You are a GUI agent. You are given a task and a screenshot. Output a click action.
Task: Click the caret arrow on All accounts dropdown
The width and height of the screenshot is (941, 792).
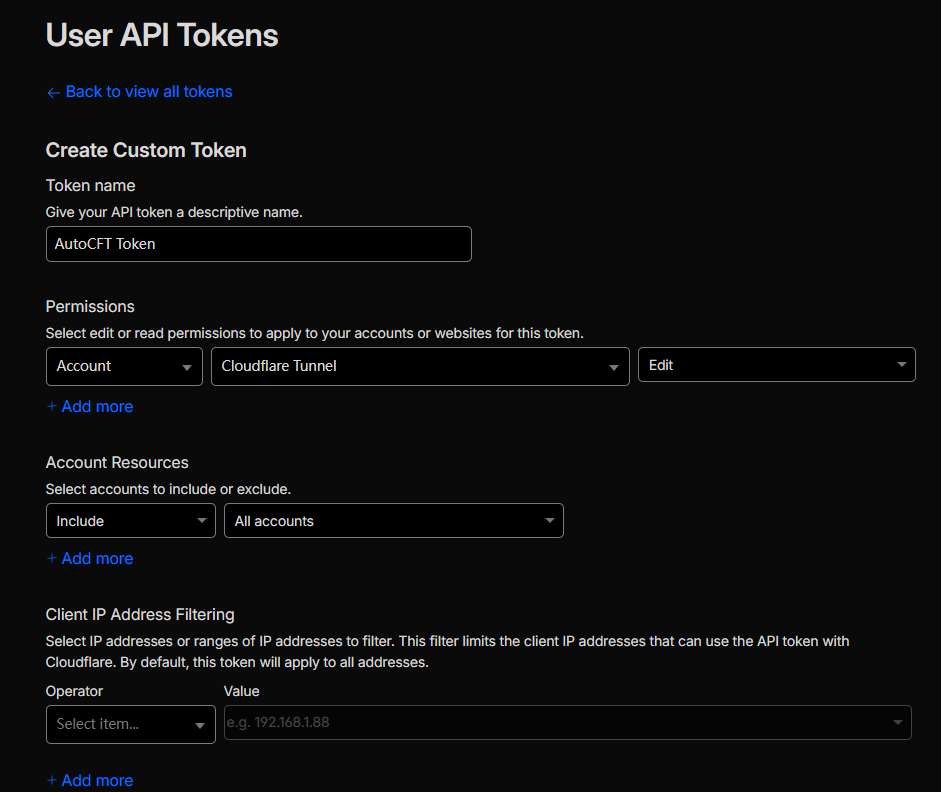pos(549,521)
